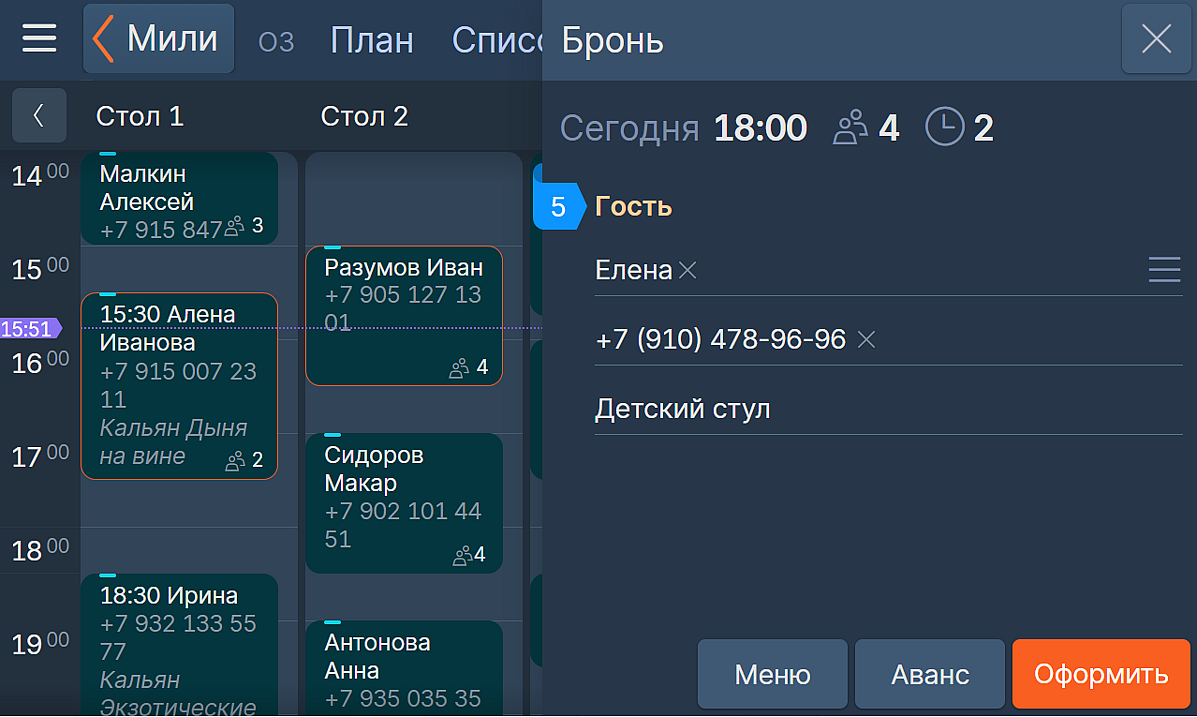Viewport: 1197px width, 717px height.
Task: Switch to the План tab
Action: click(371, 40)
